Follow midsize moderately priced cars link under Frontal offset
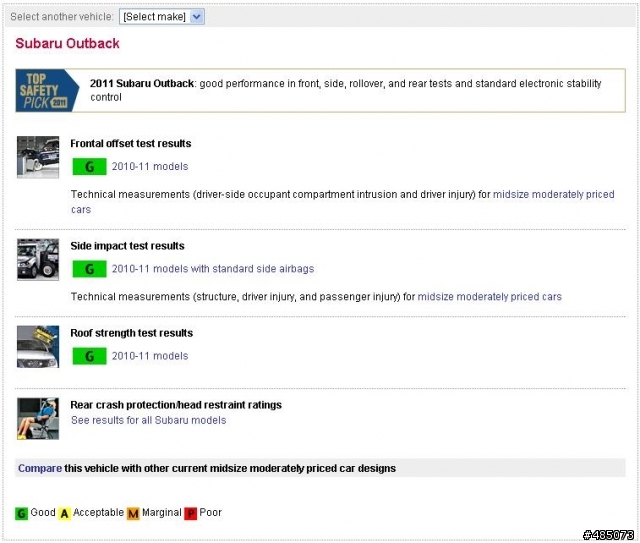Image resolution: width=640 pixels, height=543 pixels. coord(553,194)
